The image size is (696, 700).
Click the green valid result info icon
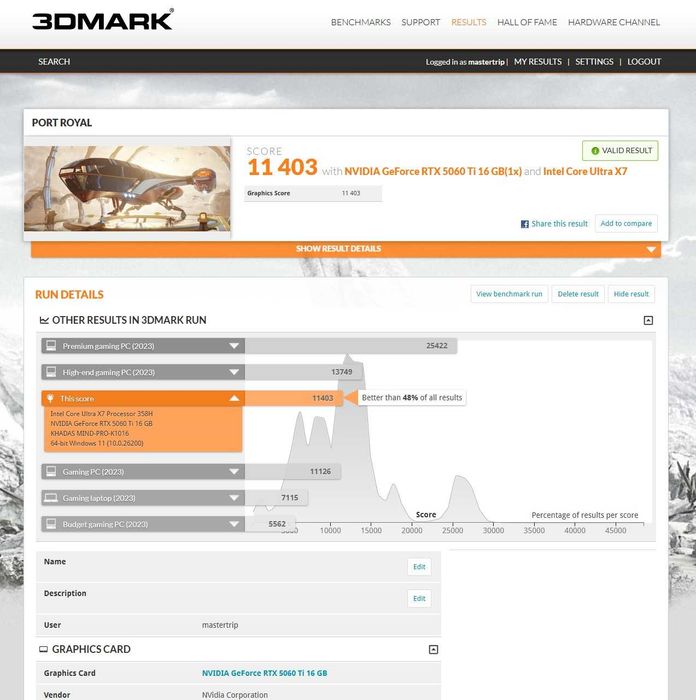click(x=595, y=151)
